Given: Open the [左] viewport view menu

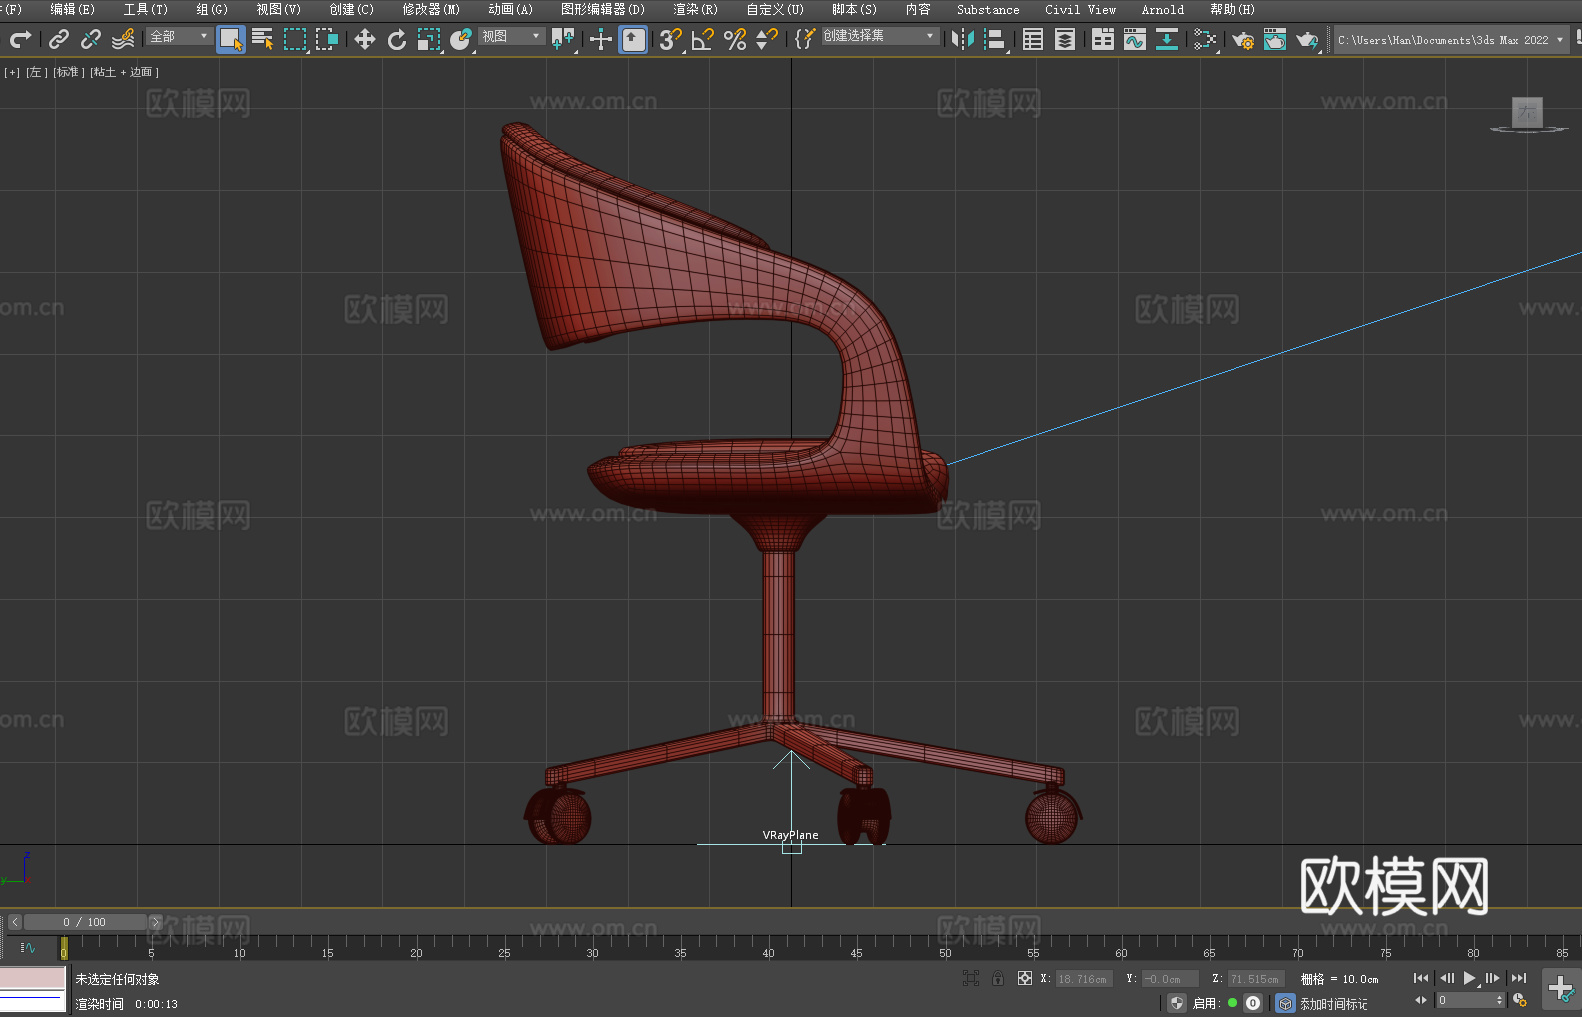Looking at the screenshot, I should [x=36, y=72].
